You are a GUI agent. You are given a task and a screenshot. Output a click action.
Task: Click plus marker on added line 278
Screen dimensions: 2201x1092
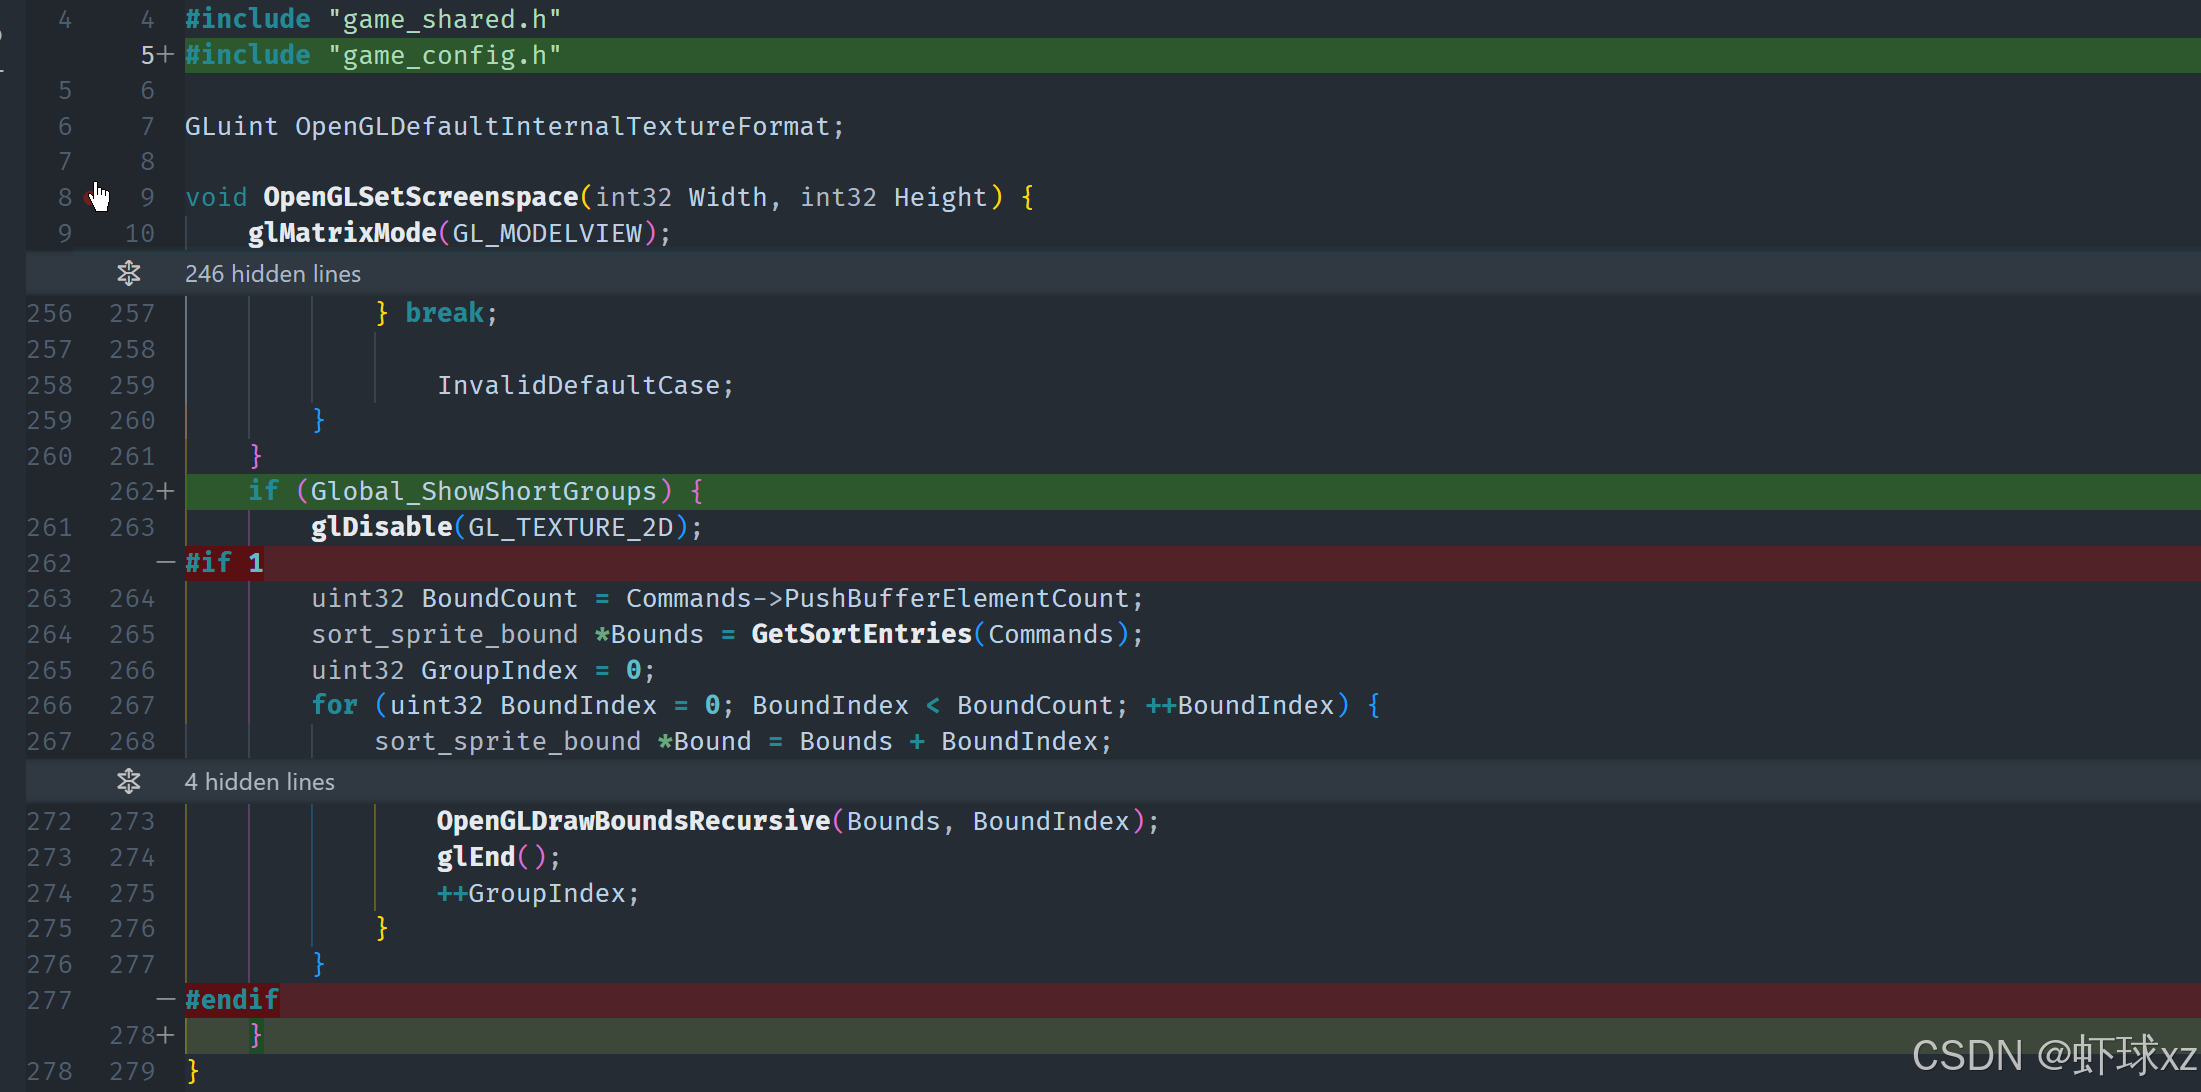[166, 1035]
